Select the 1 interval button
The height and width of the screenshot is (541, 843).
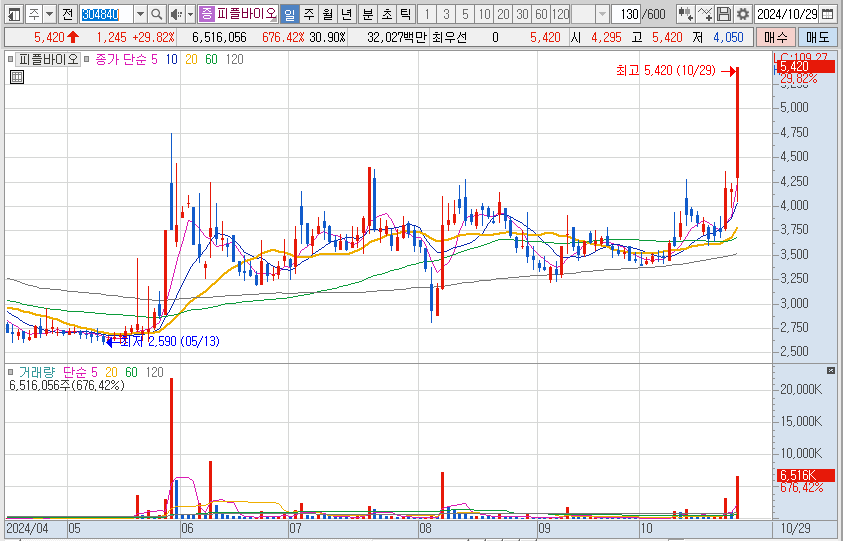427,14
